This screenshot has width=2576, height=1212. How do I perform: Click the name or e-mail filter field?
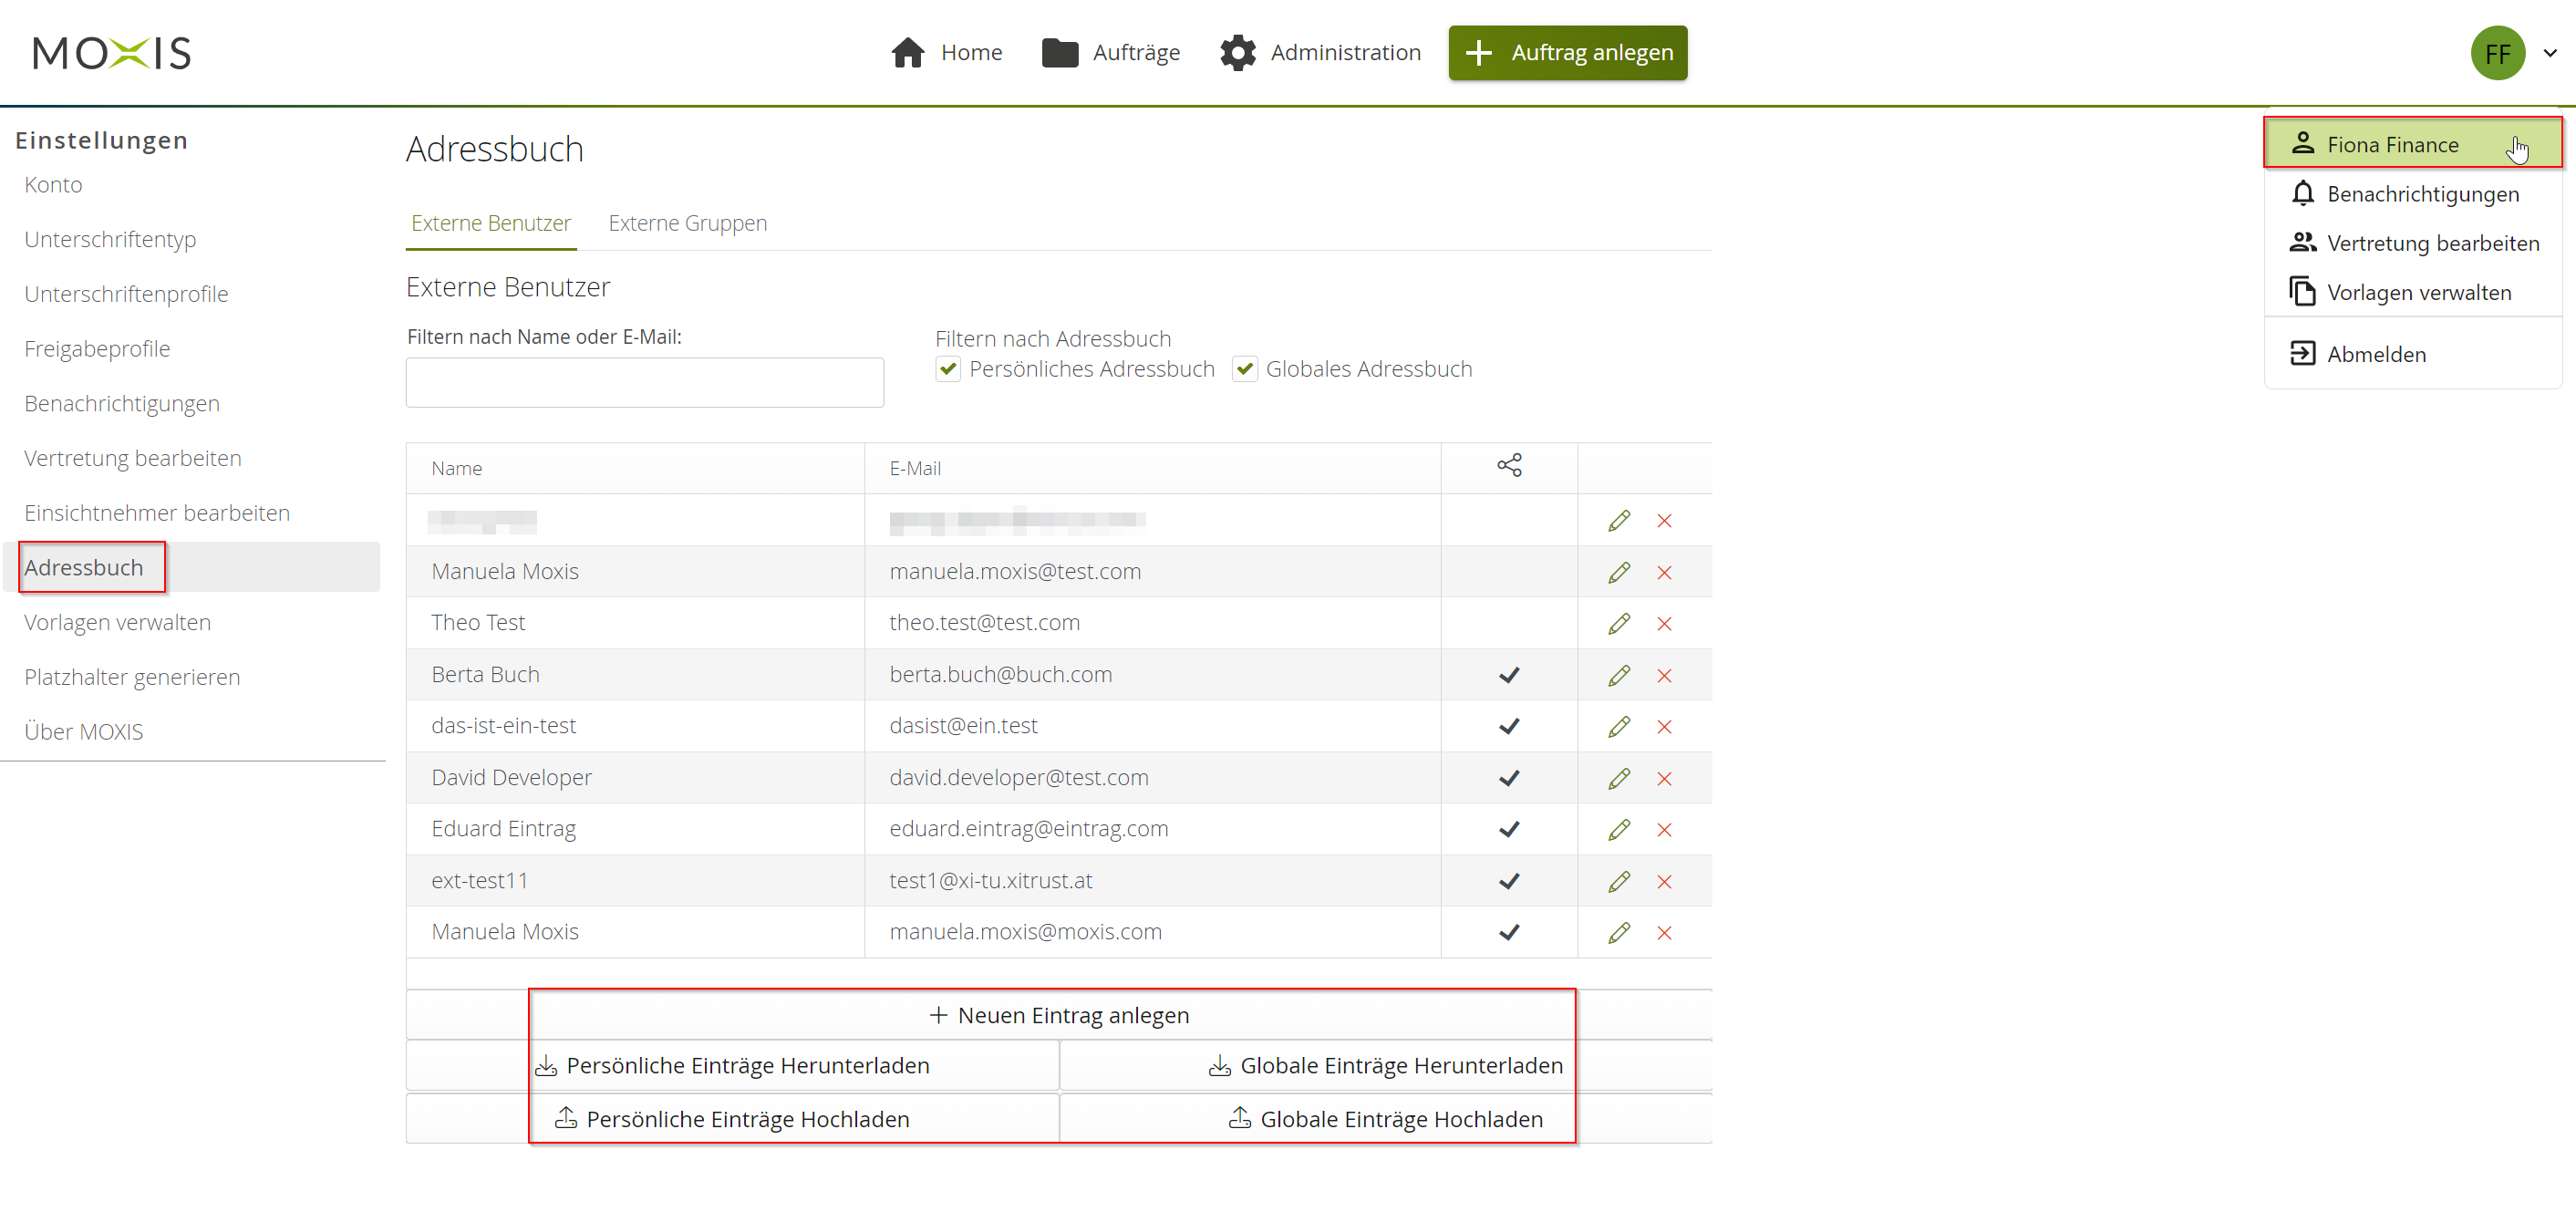[644, 383]
